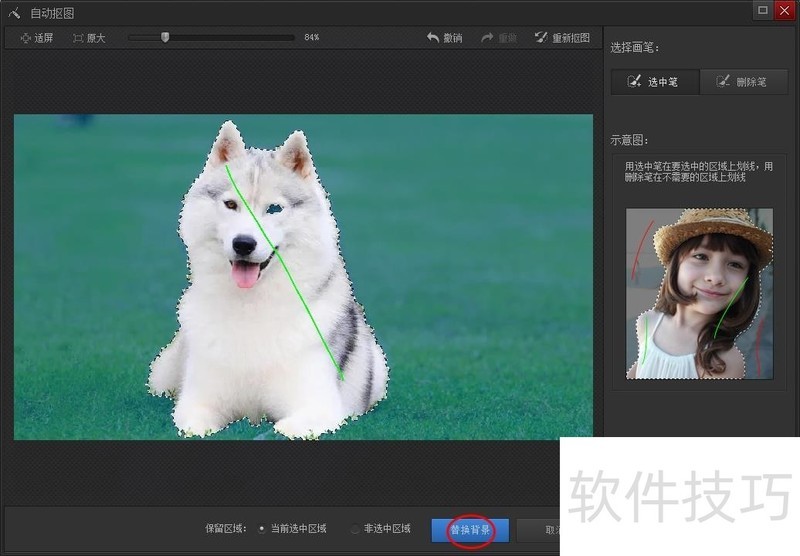Select 非选中区域 radio option
Viewport: 800px width, 556px height.
[355, 529]
